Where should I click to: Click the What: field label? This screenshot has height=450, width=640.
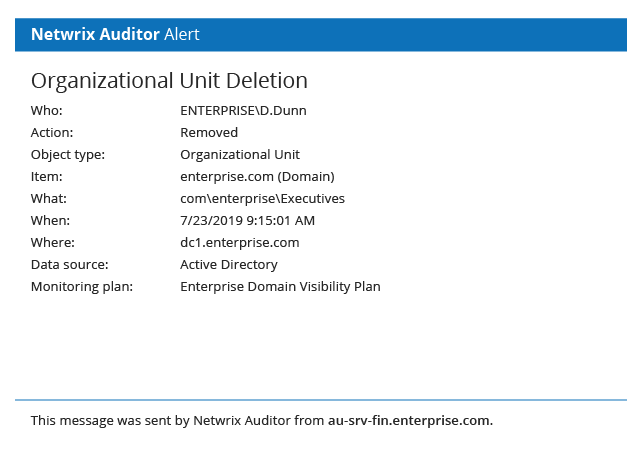pyautogui.click(x=49, y=198)
